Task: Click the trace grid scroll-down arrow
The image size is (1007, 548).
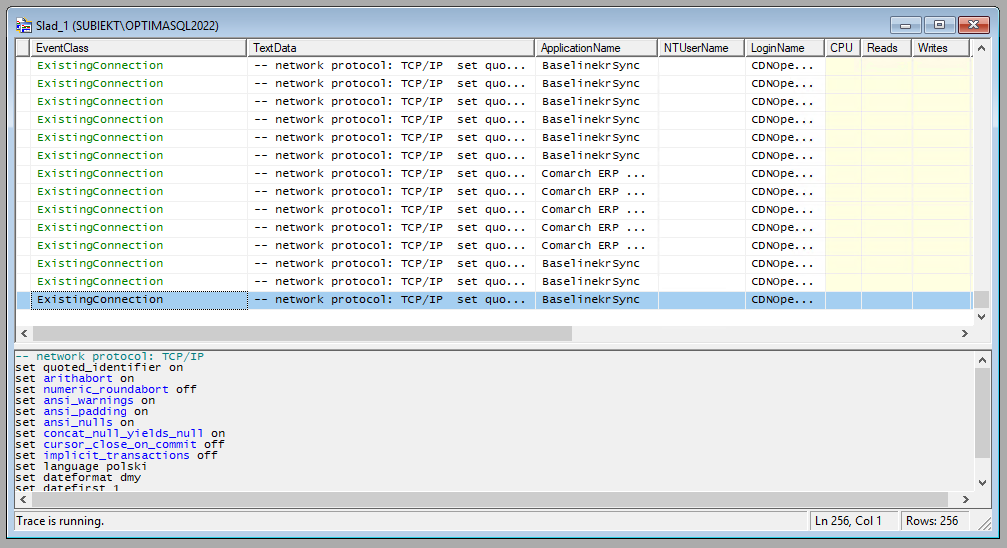Action: pos(981,317)
